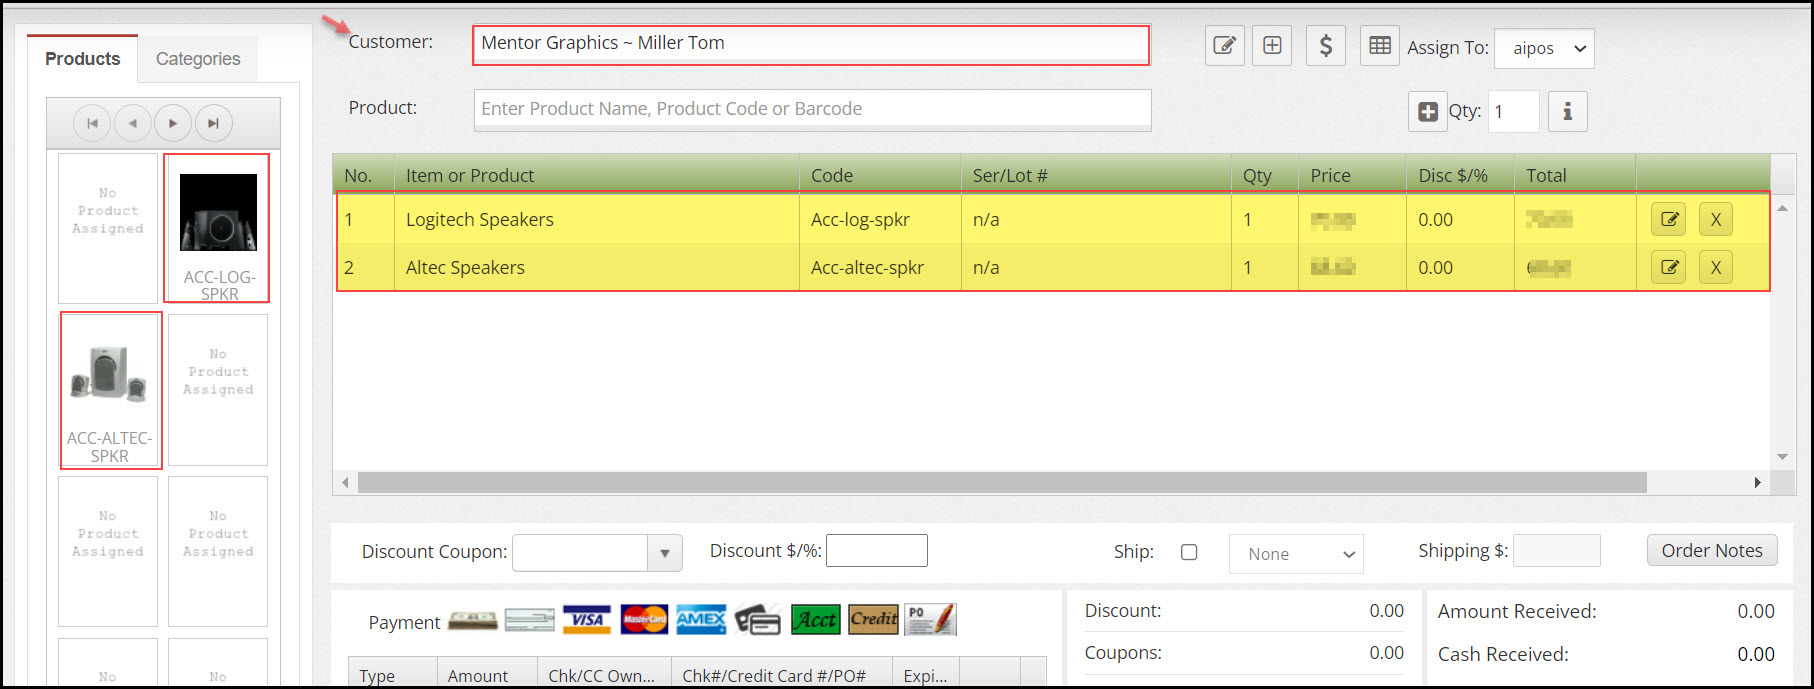Click the Logitech Speakers item name
Screen dimensions: 1814x689
click(480, 220)
